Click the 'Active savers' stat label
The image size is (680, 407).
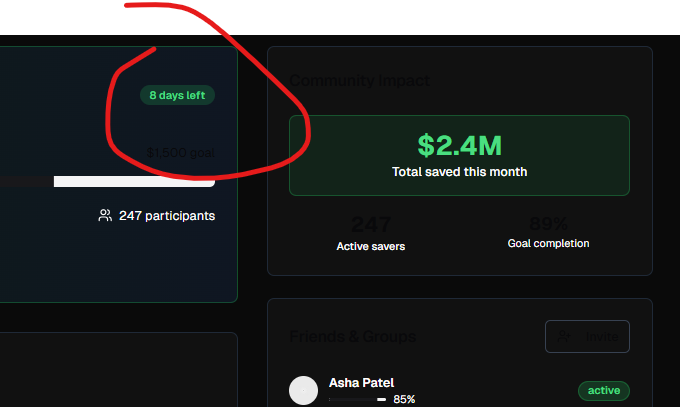click(371, 246)
